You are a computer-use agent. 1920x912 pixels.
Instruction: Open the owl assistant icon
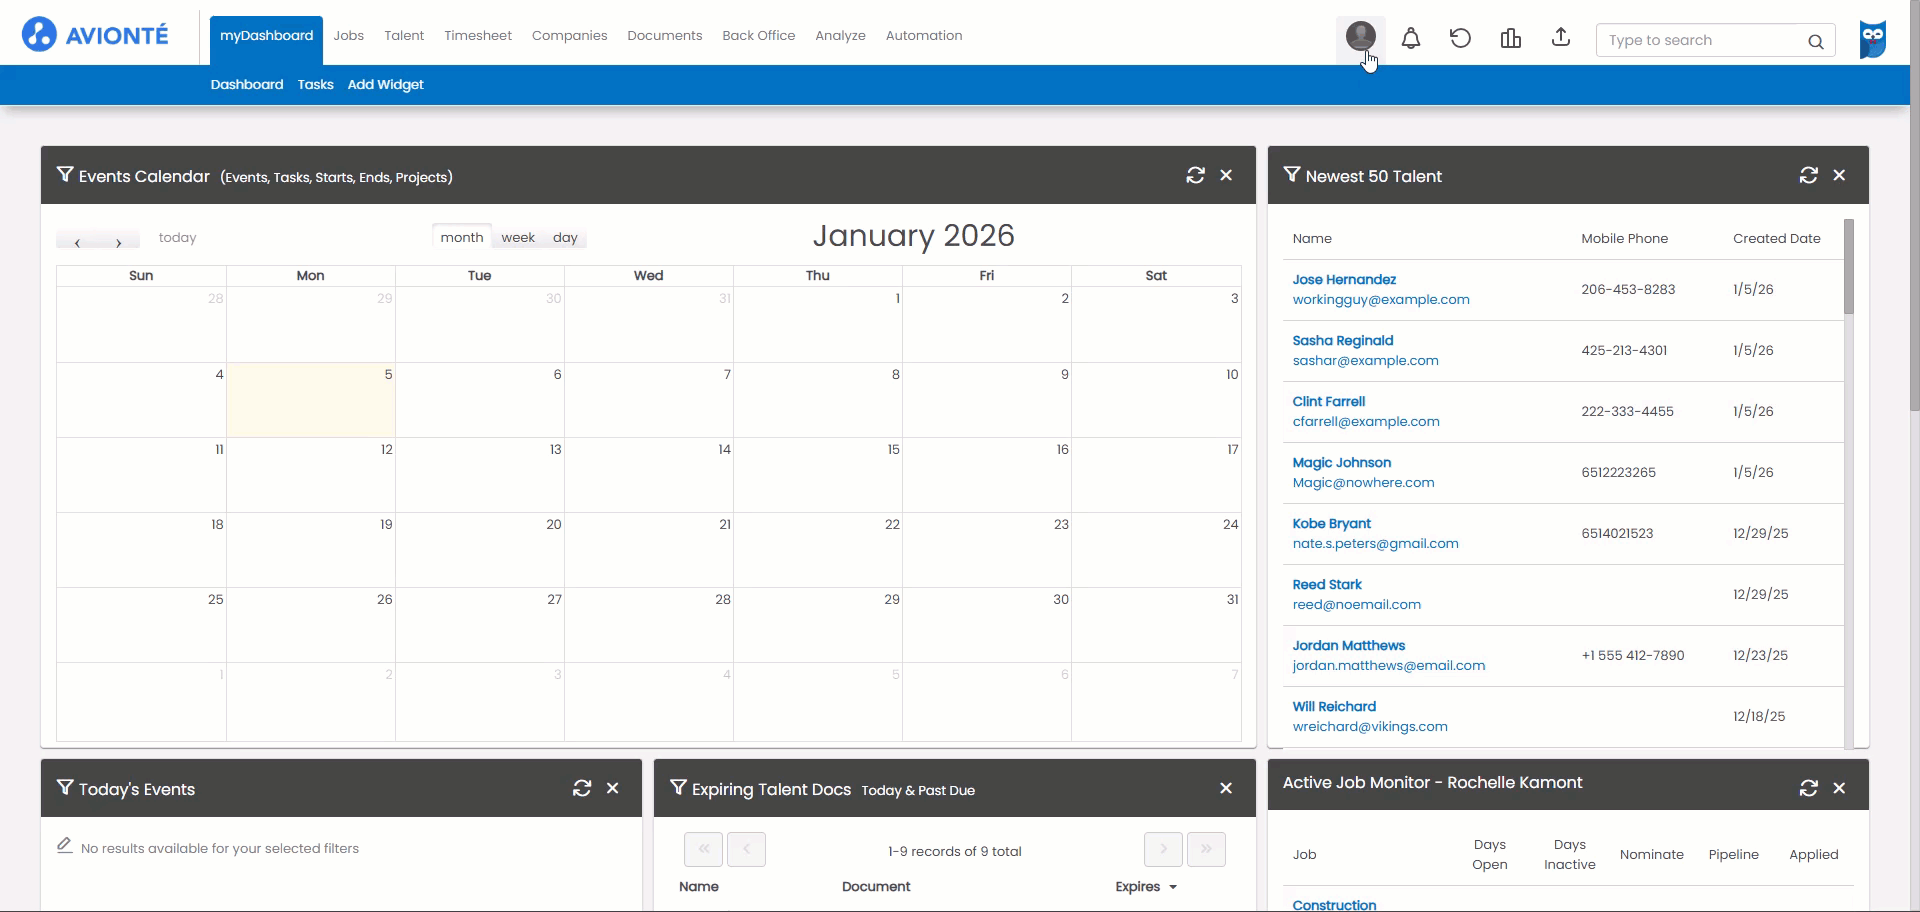point(1873,40)
